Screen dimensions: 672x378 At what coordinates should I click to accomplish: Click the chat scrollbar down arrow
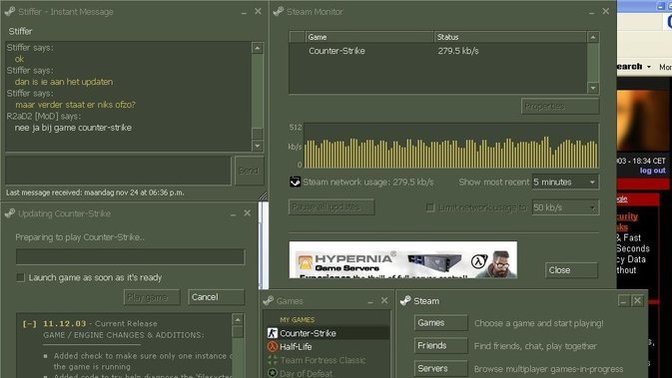[257, 146]
